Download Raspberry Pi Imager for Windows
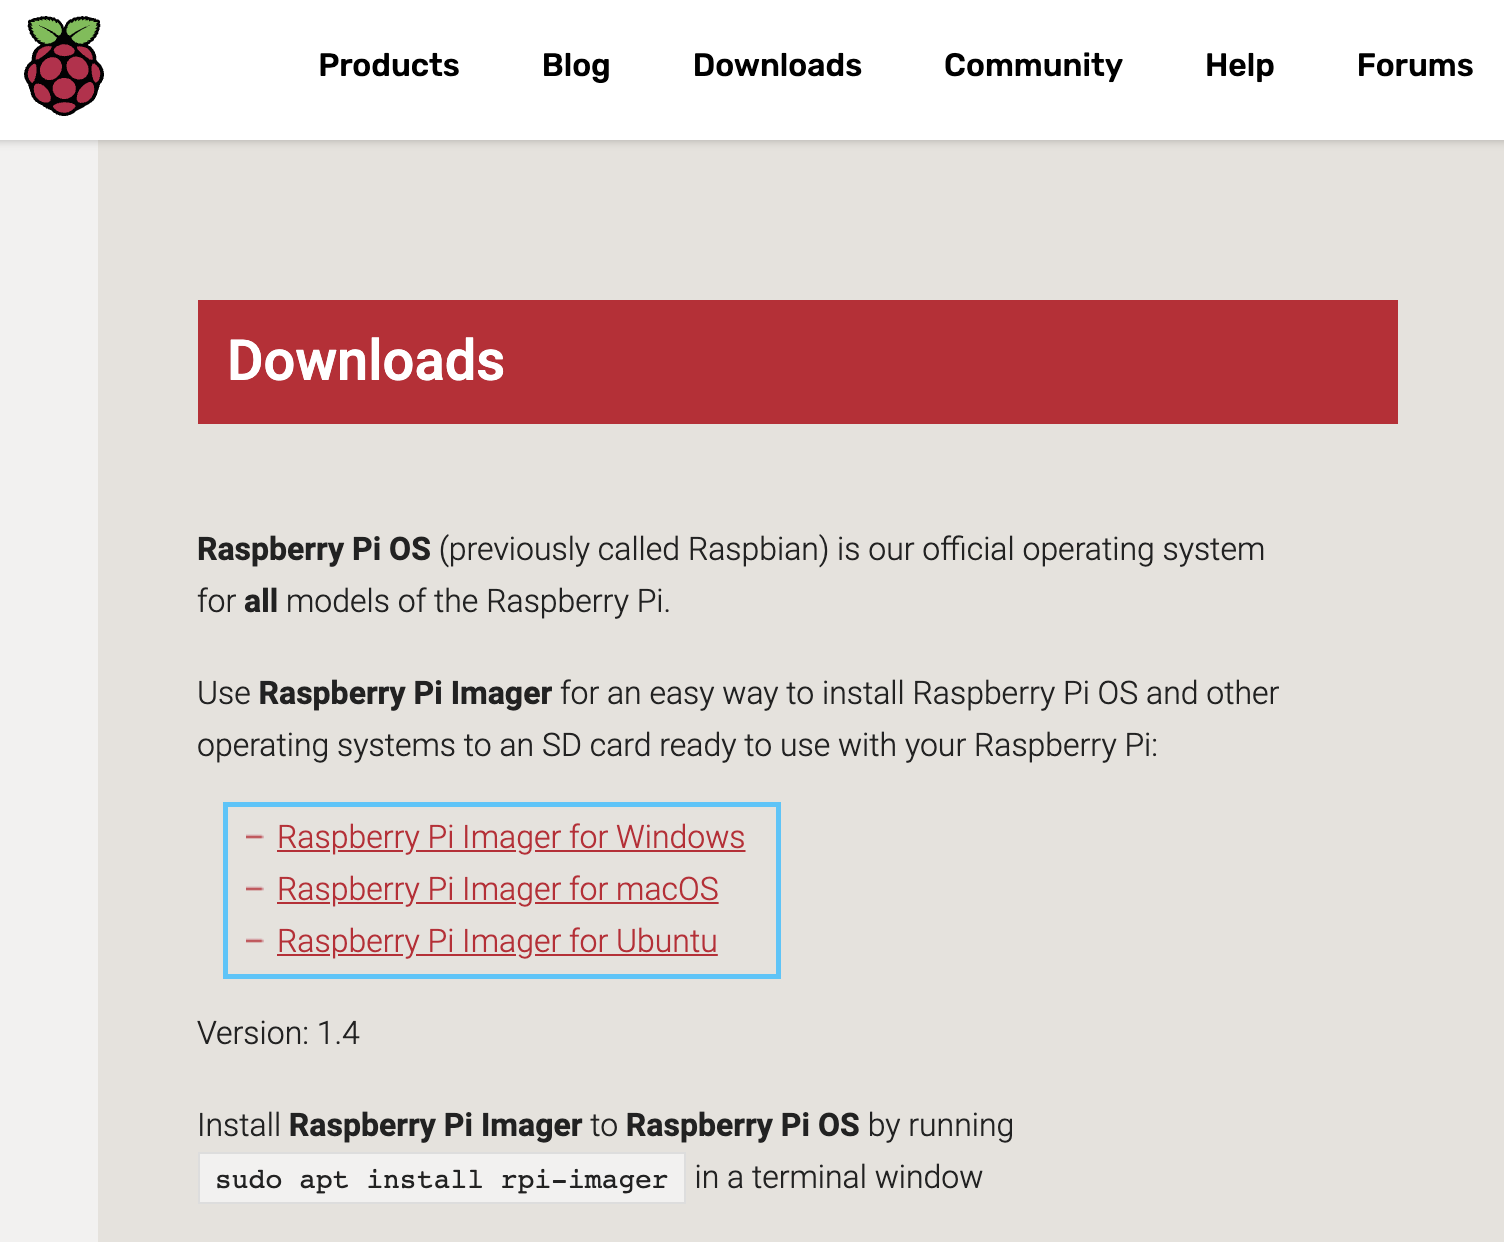The width and height of the screenshot is (1504, 1242). pos(511,837)
